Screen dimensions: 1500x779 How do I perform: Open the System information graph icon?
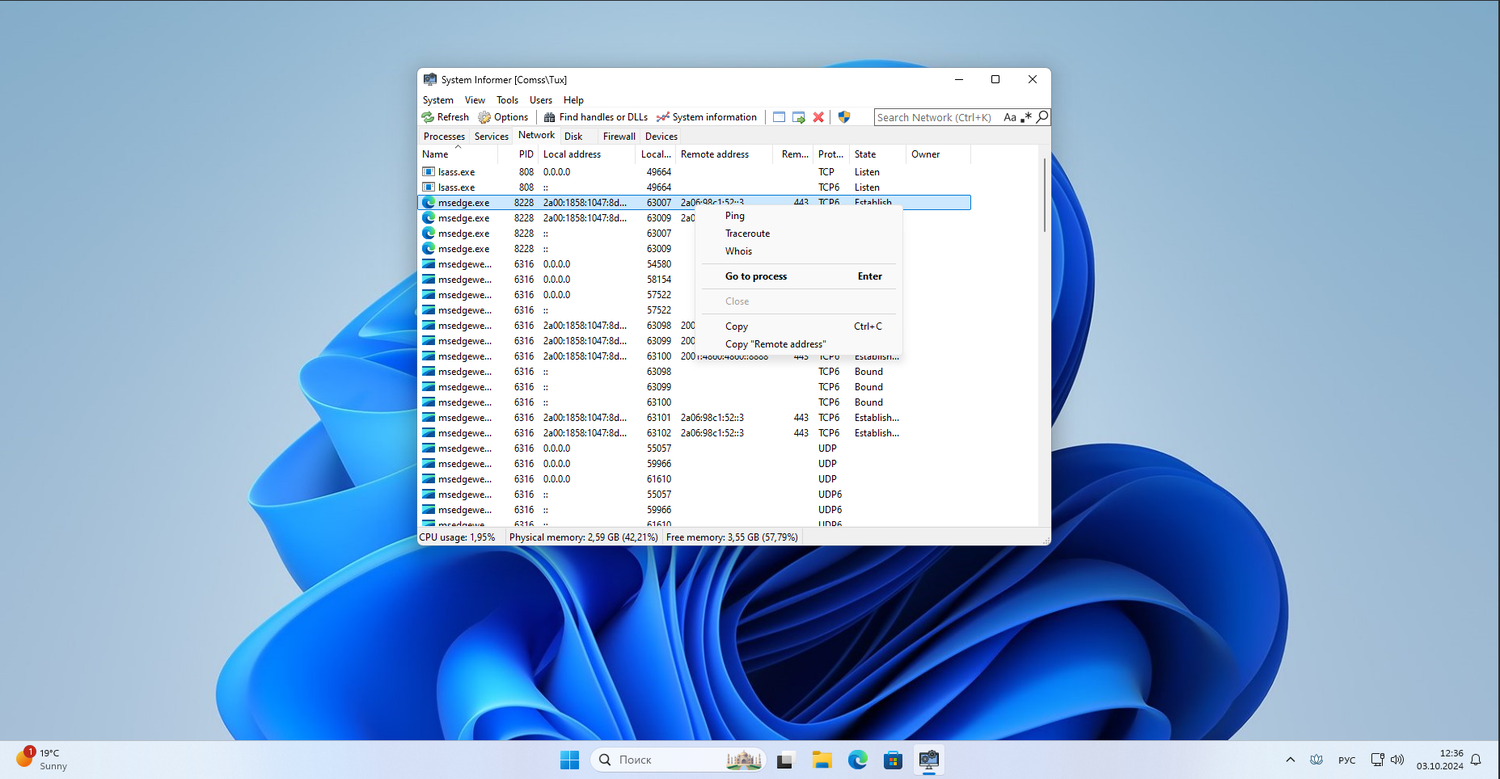[x=663, y=117]
